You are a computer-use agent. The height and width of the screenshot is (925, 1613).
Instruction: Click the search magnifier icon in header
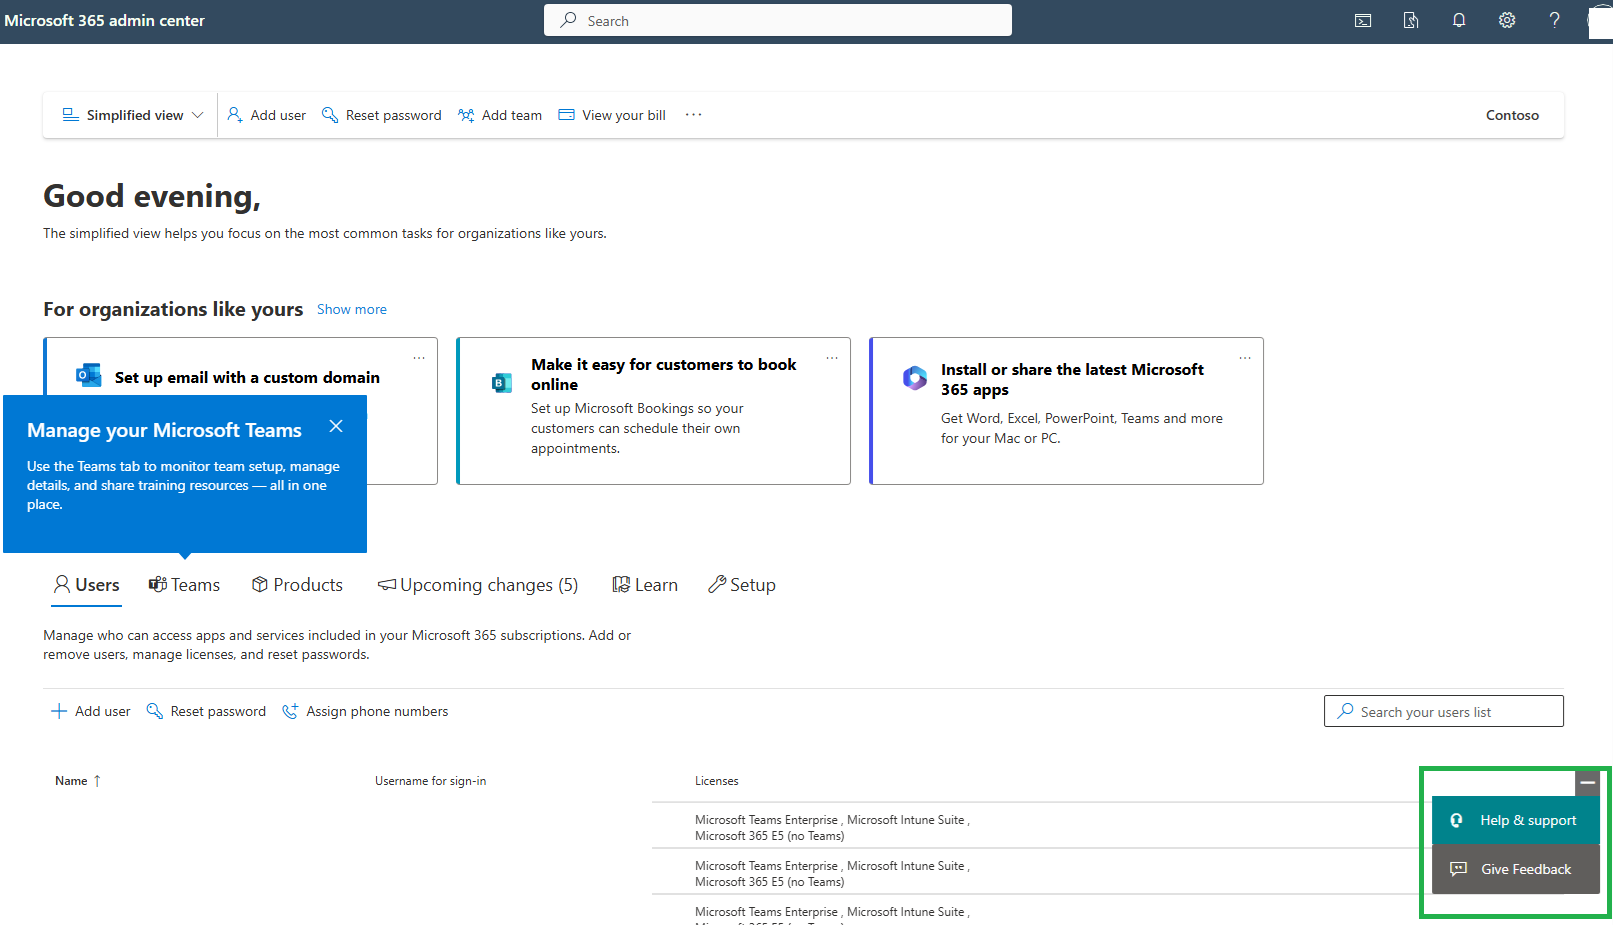point(568,20)
